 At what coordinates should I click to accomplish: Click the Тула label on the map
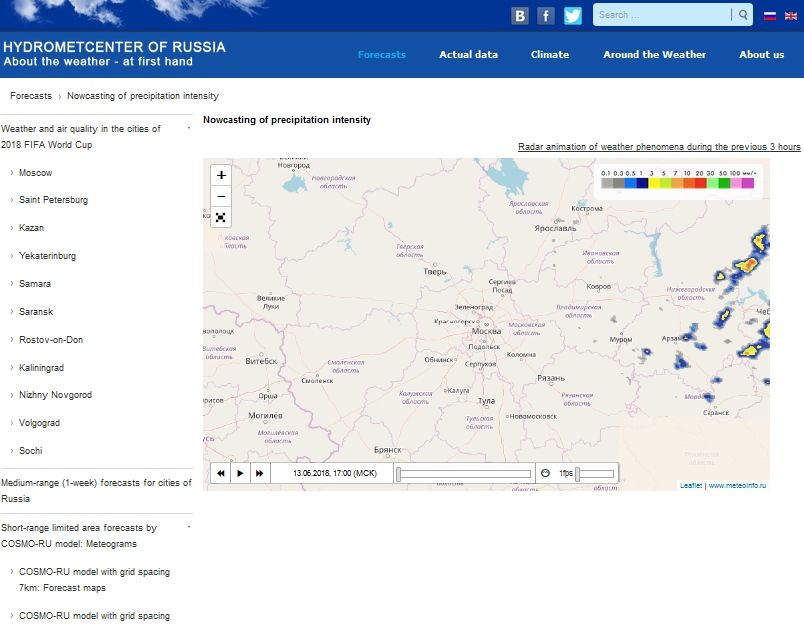tap(487, 400)
